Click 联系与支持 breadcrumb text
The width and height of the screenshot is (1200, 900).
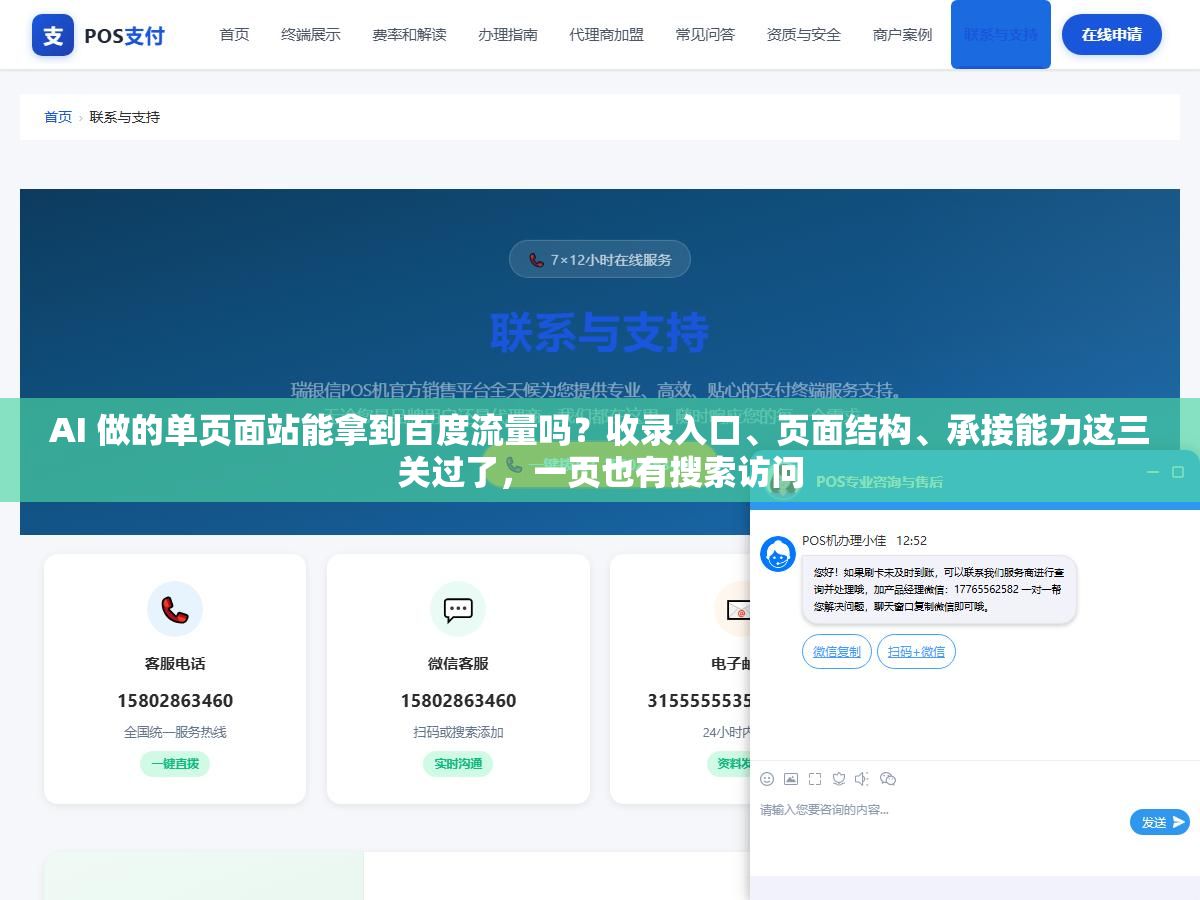(125, 117)
